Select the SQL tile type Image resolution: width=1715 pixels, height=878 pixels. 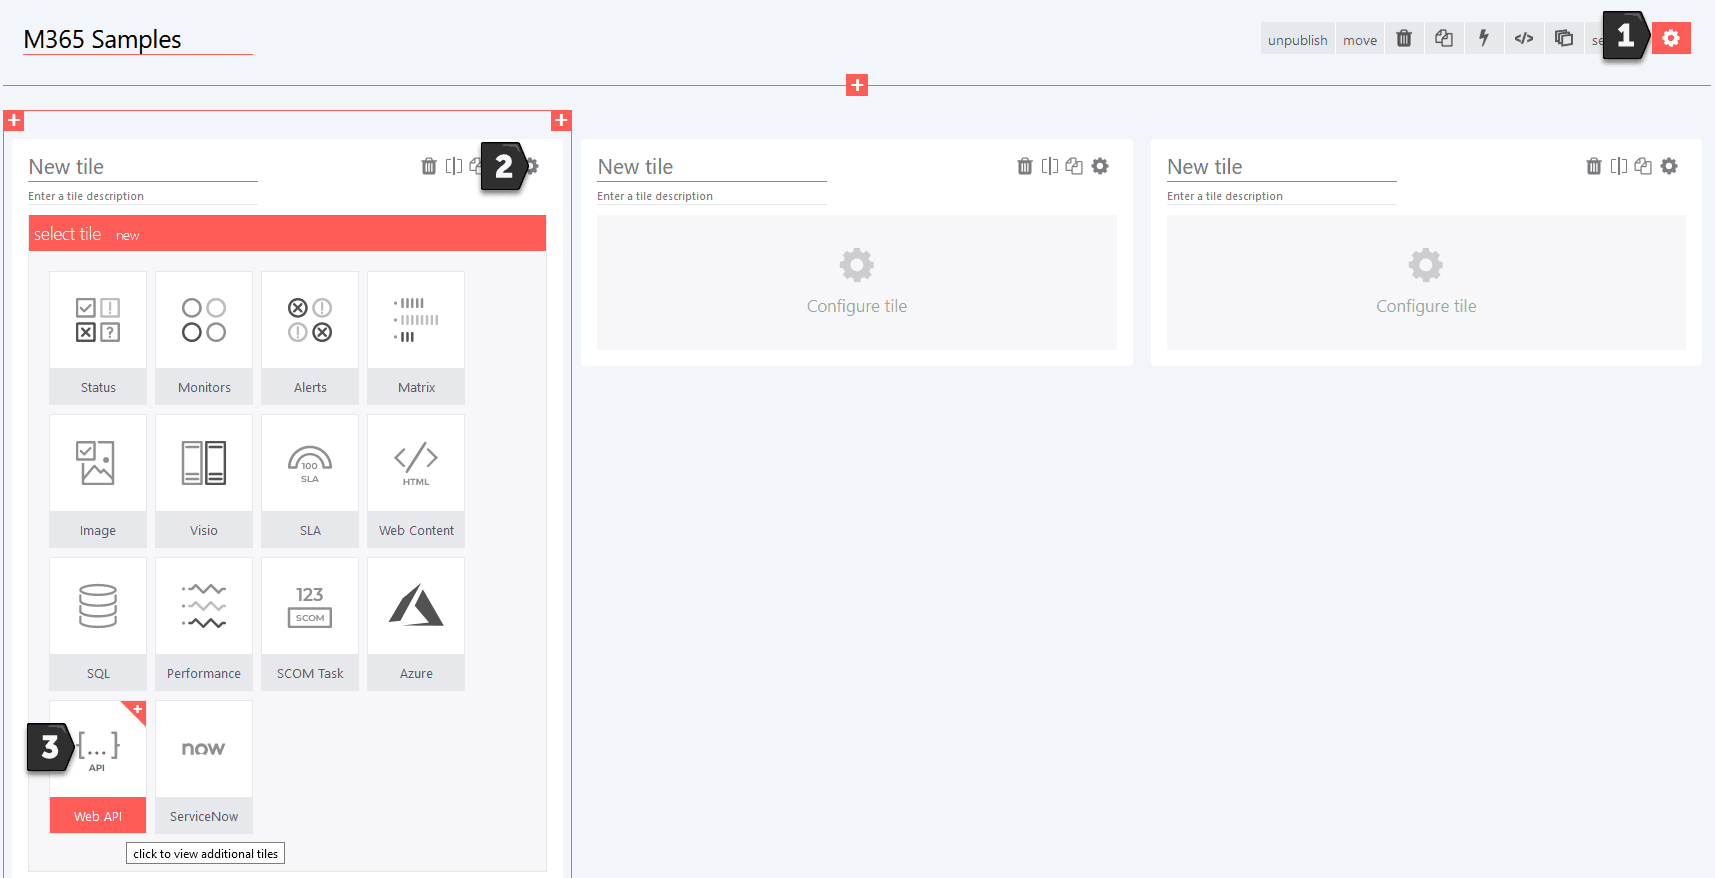coord(98,624)
